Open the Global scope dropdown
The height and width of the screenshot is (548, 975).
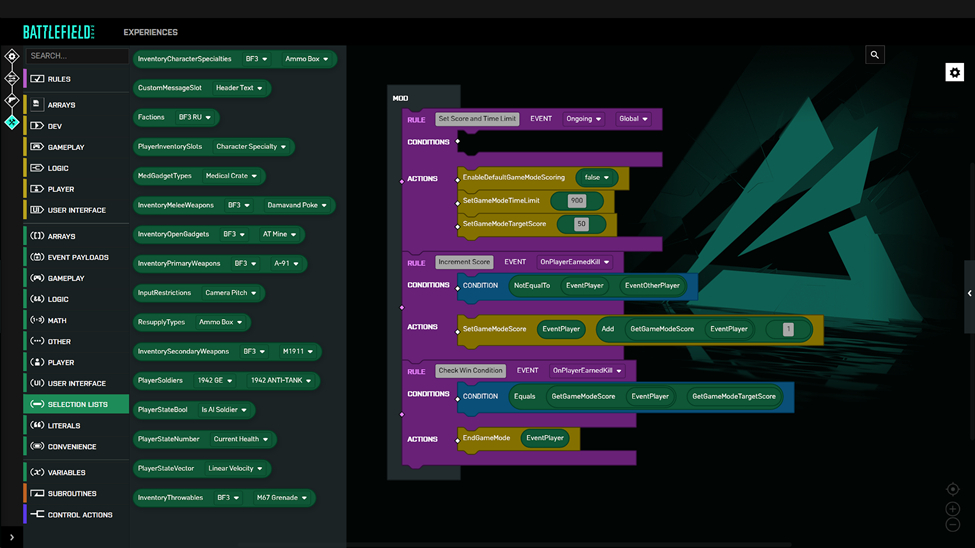[x=632, y=119]
